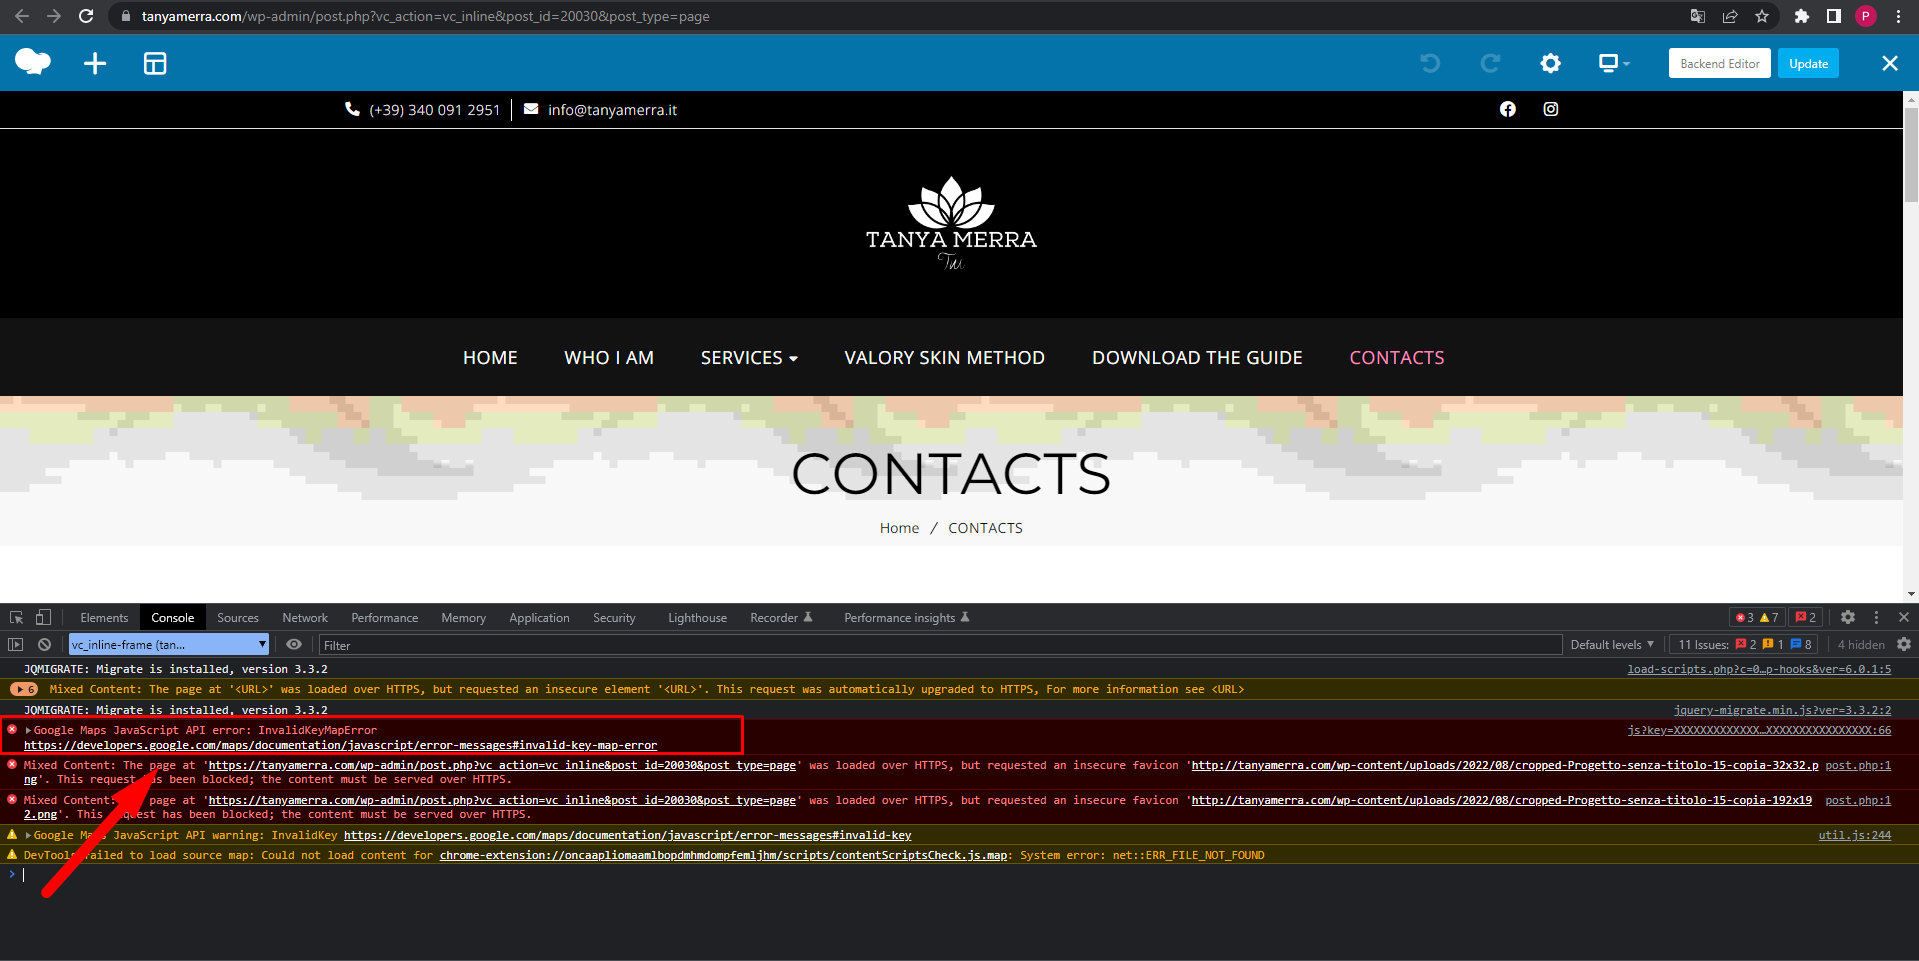Toggle the console sidebar icon
Viewport: 1919px width, 961px height.
pos(16,645)
